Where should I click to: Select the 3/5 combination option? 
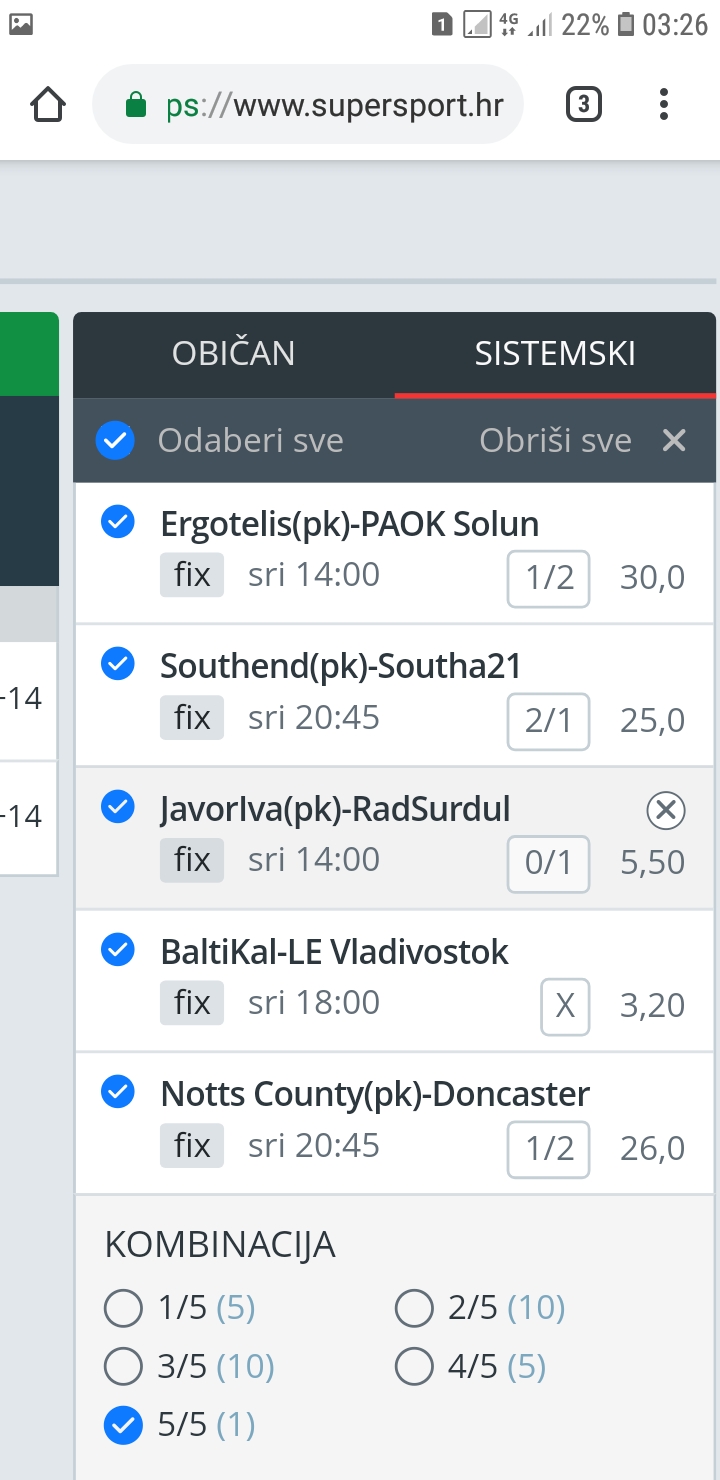click(x=123, y=1367)
